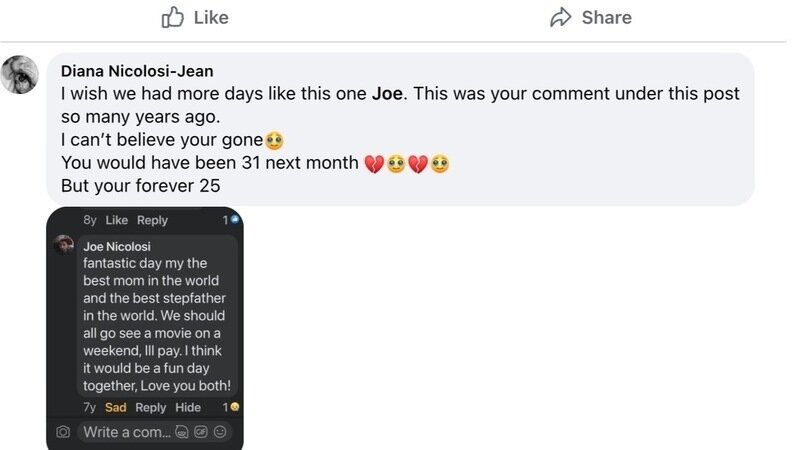
Task: Click the Like thumbs-up button
Action: (x=195, y=17)
